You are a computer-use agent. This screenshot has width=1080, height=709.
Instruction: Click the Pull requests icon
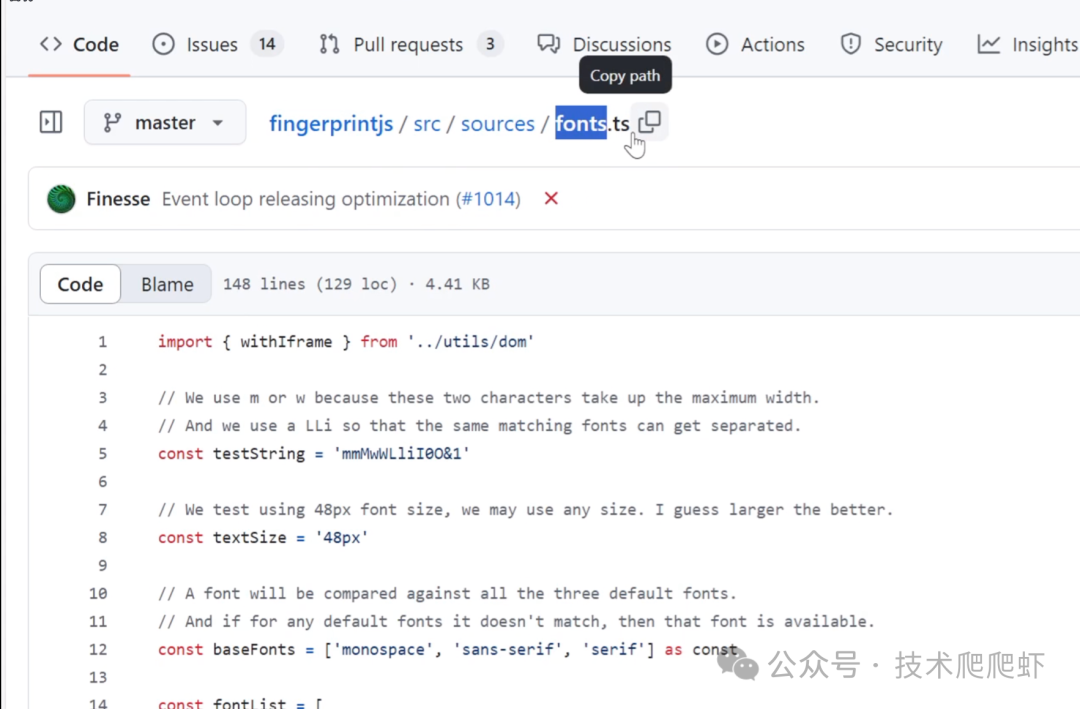(329, 44)
